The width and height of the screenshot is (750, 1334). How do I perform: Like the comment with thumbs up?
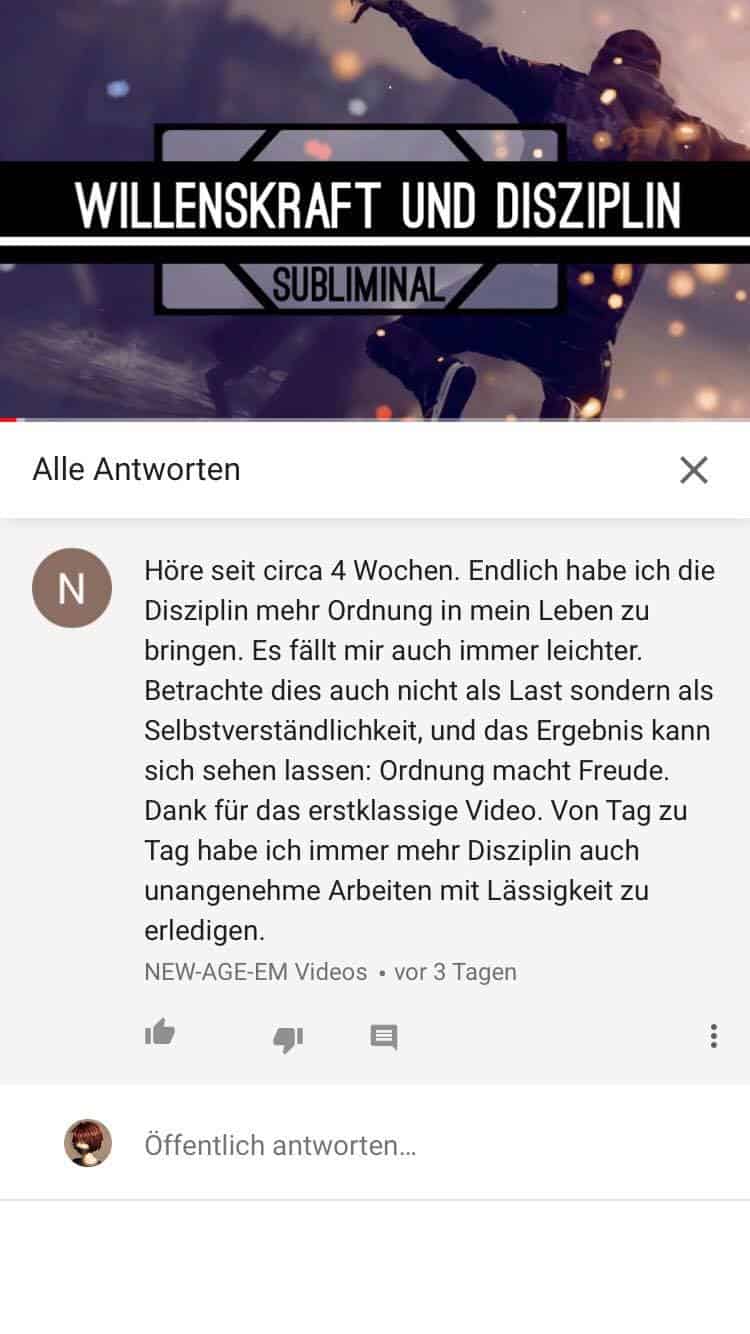(x=160, y=1033)
